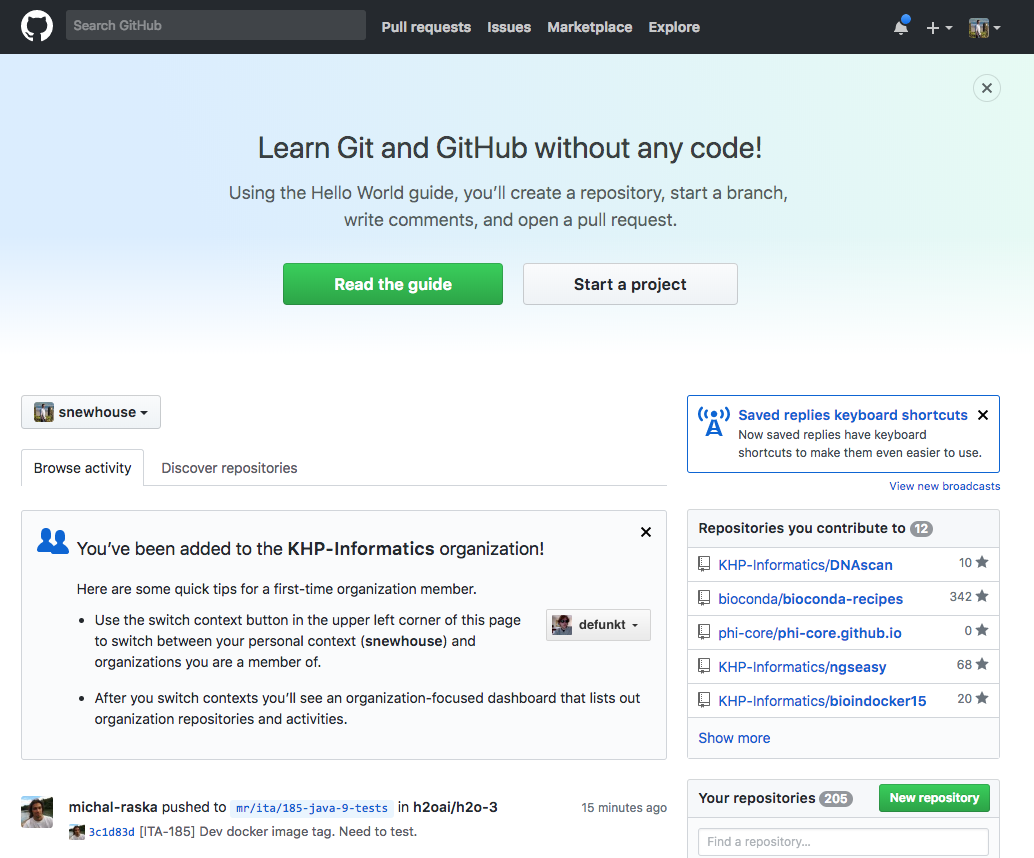
Task: Click the star icon for bioconda-recipes
Action: 982,596
